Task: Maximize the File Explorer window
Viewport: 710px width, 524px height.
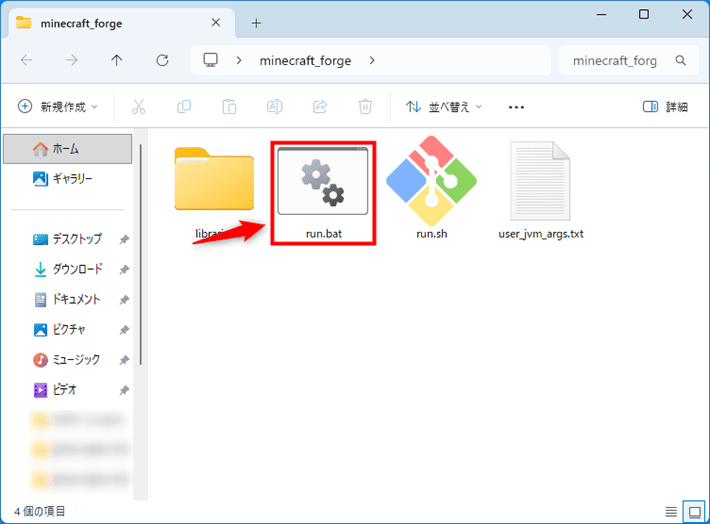Action: click(643, 14)
